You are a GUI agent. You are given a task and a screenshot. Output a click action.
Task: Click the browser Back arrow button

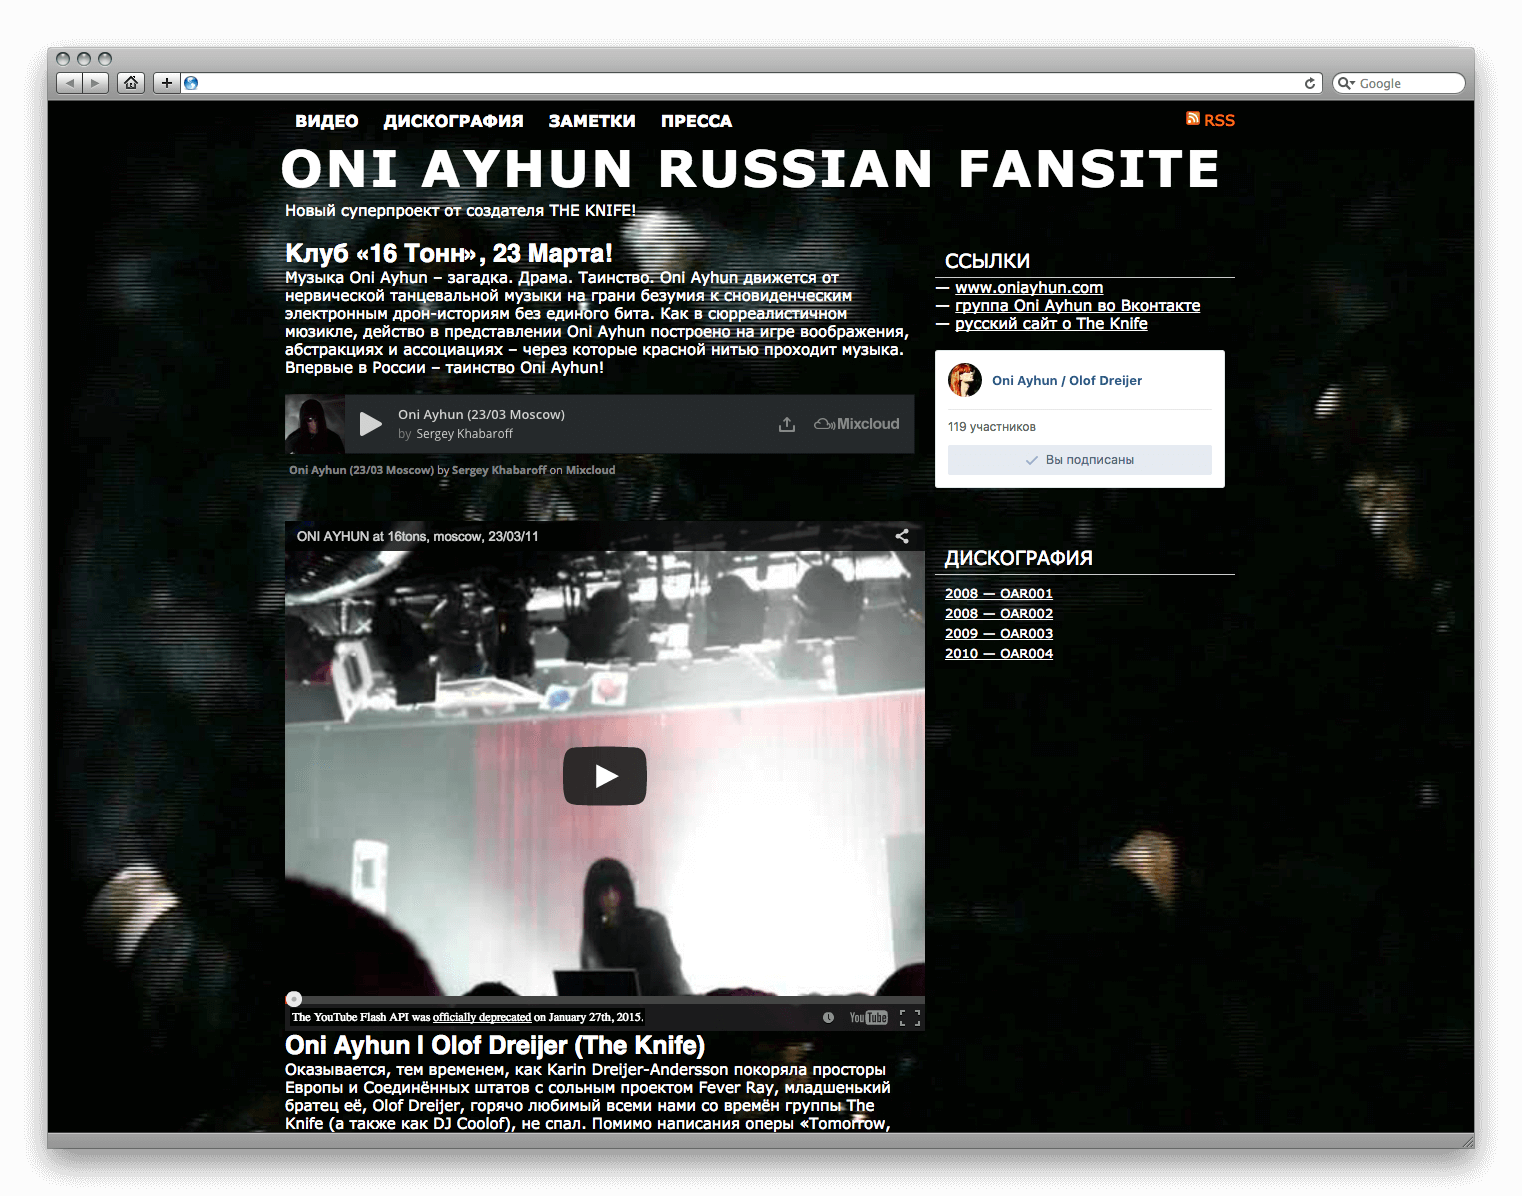click(69, 83)
